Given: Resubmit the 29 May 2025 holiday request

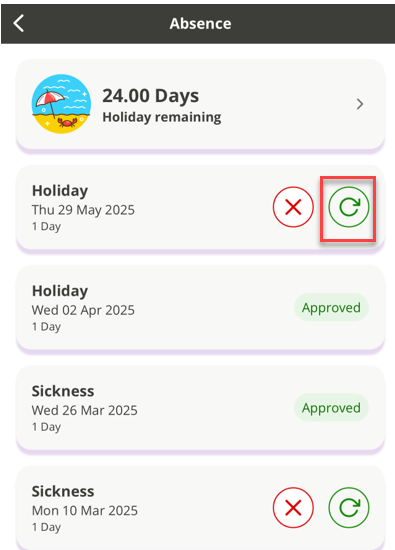Looking at the screenshot, I should point(349,207).
